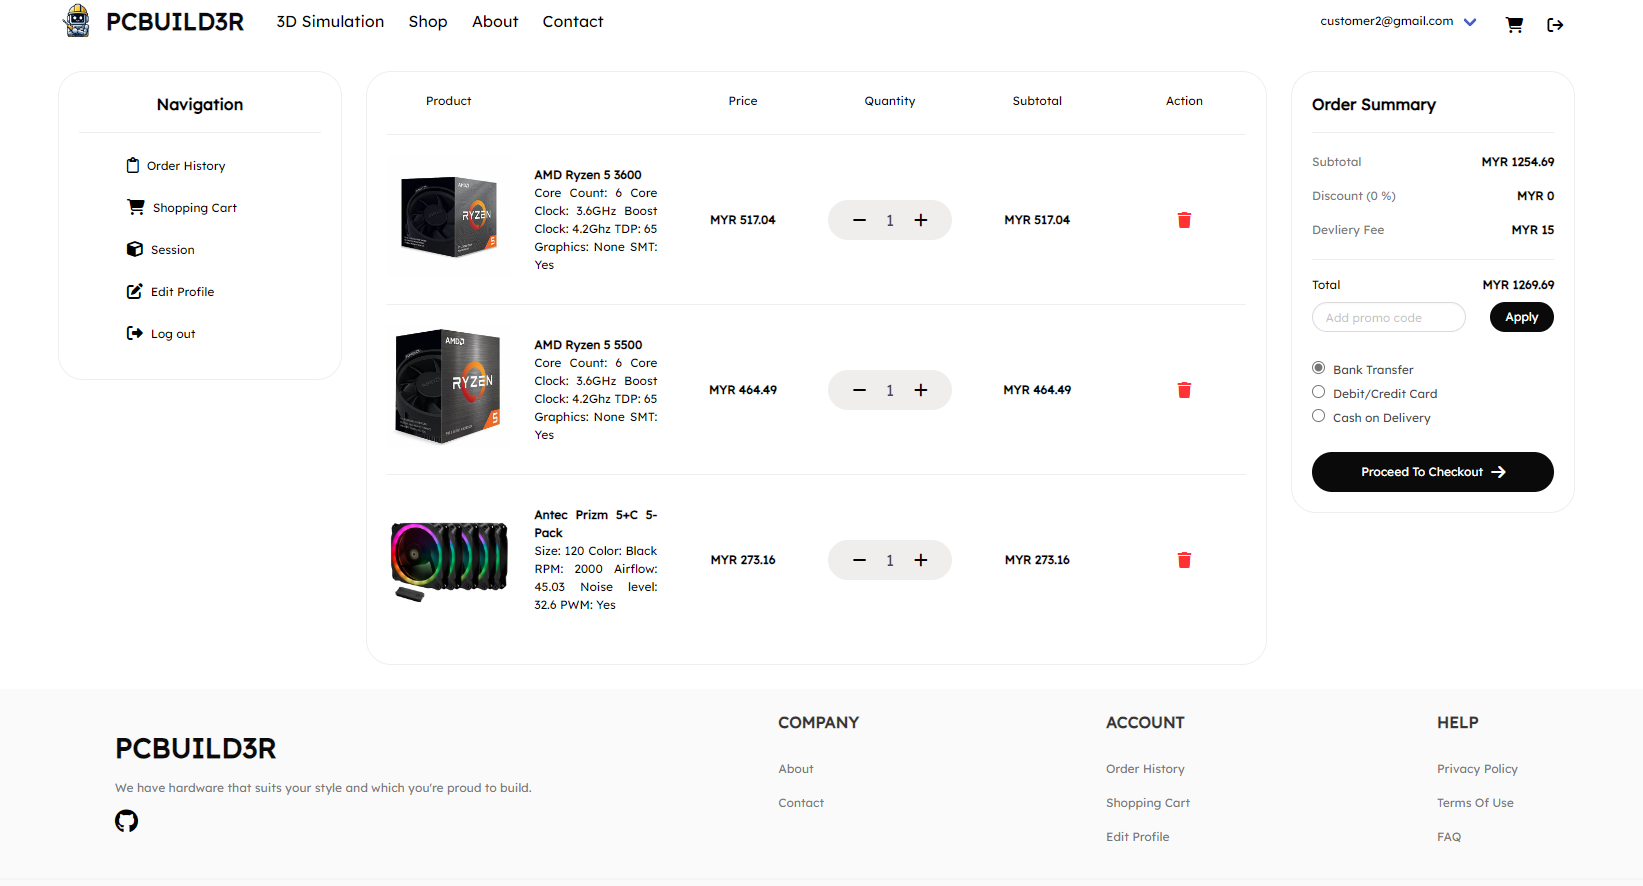Open the footer Order History link
This screenshot has height=886, width=1643.
click(1145, 769)
